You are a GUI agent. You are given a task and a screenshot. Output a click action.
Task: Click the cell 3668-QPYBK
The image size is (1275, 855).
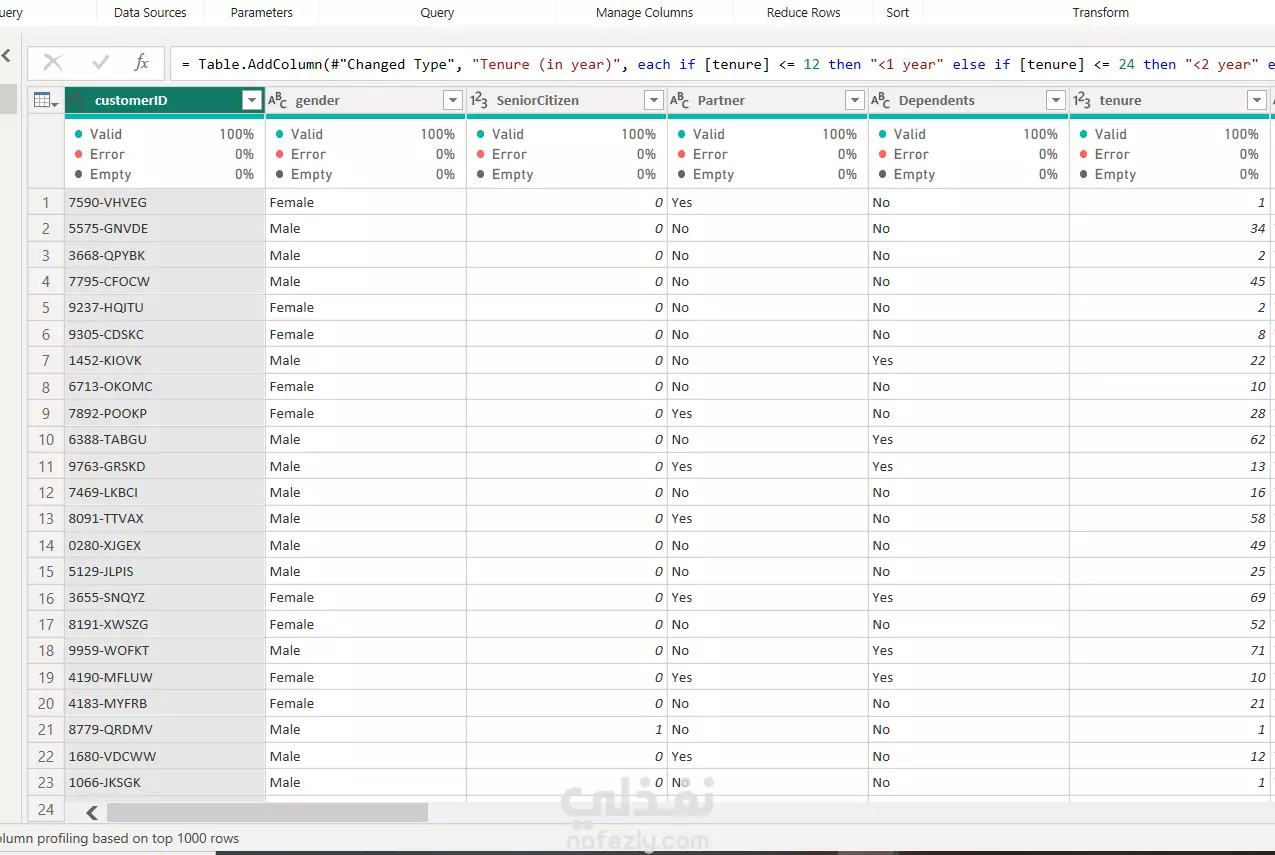[165, 255]
